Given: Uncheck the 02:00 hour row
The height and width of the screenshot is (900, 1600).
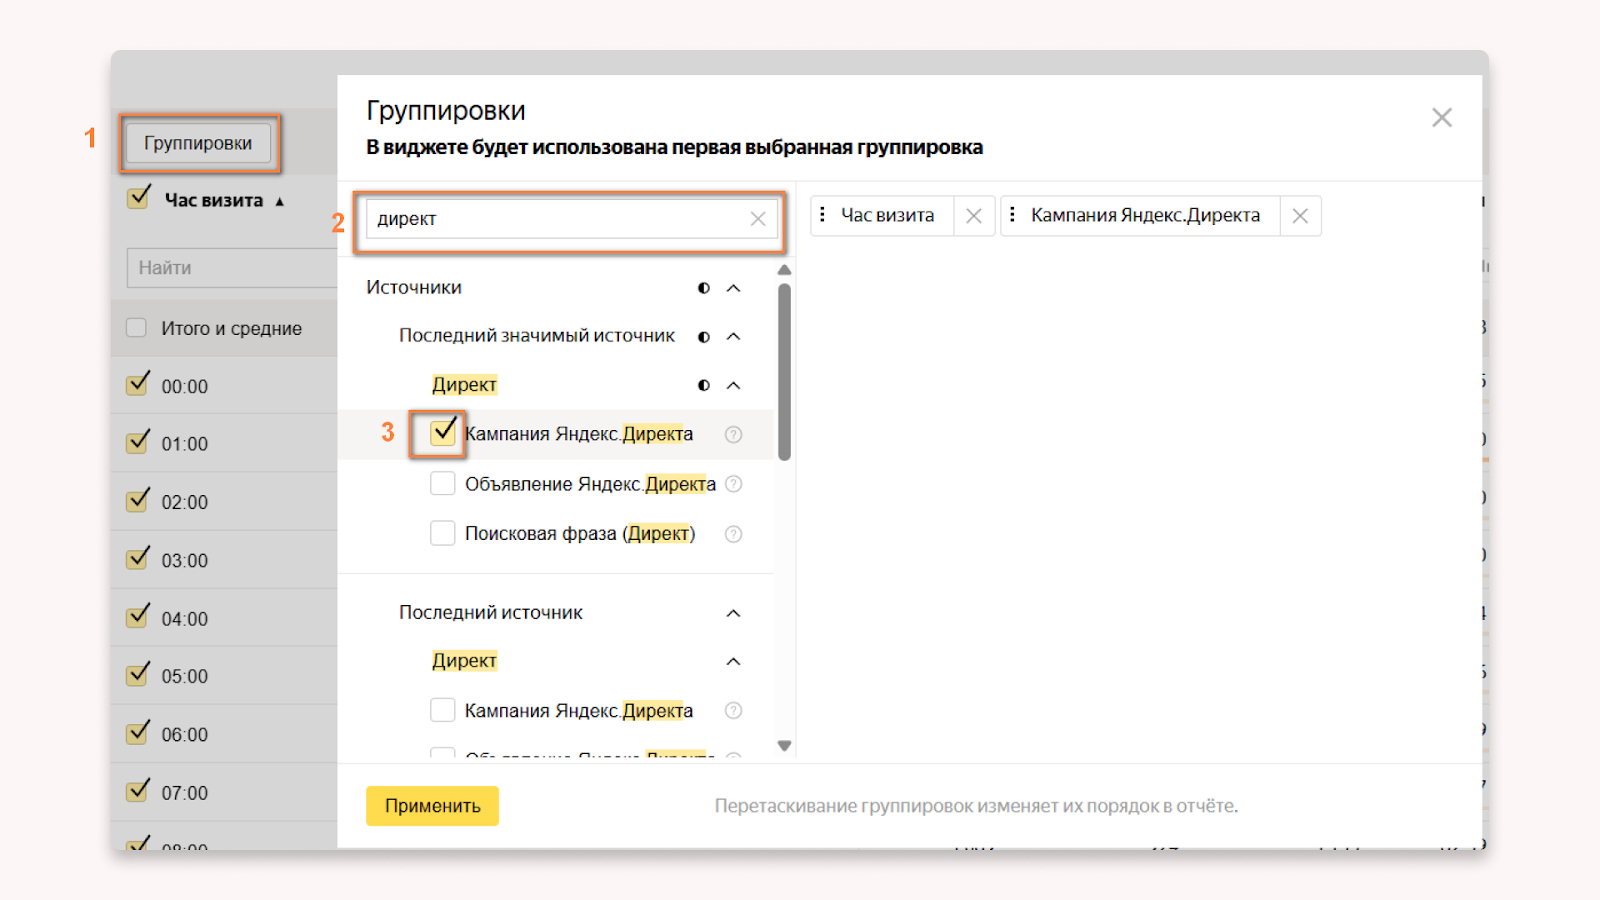Looking at the screenshot, I should pos(138,500).
